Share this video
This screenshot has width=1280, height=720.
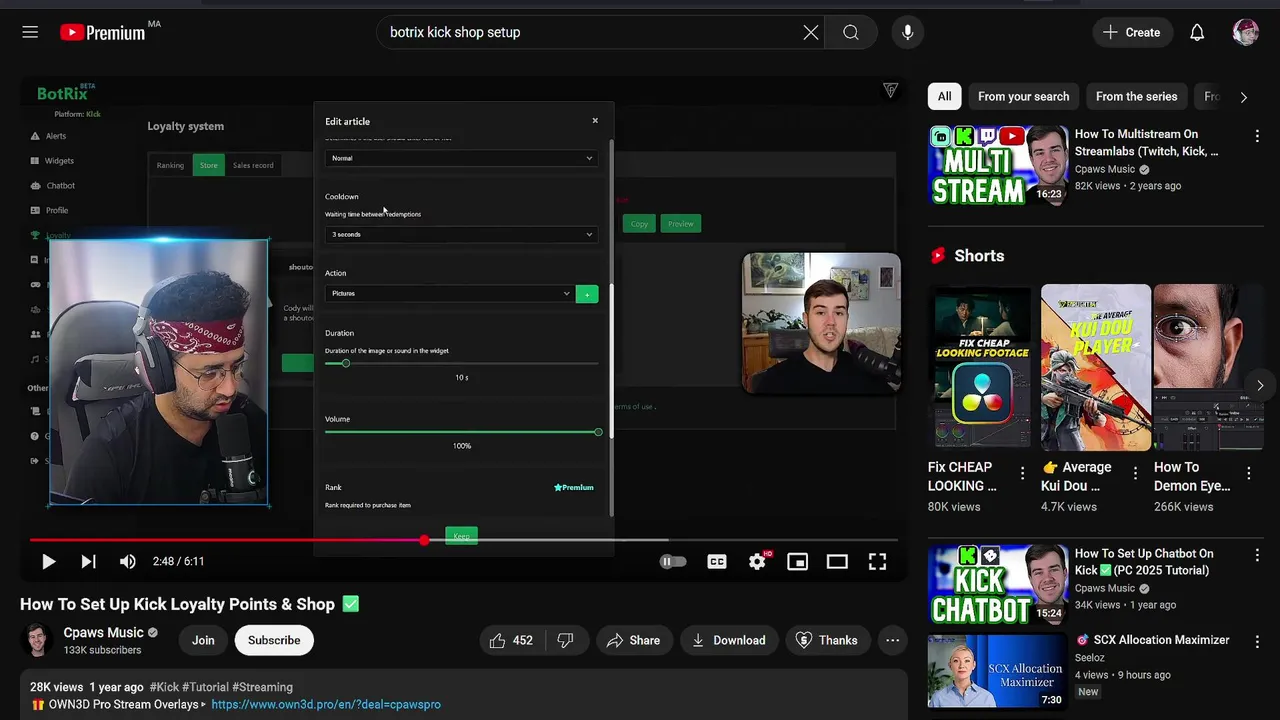tap(634, 640)
